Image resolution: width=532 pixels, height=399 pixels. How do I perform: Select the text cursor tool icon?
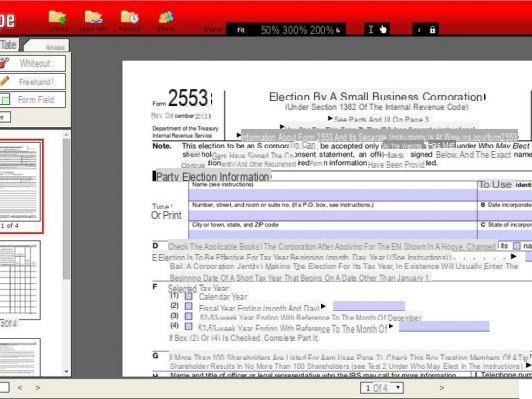pos(371,30)
